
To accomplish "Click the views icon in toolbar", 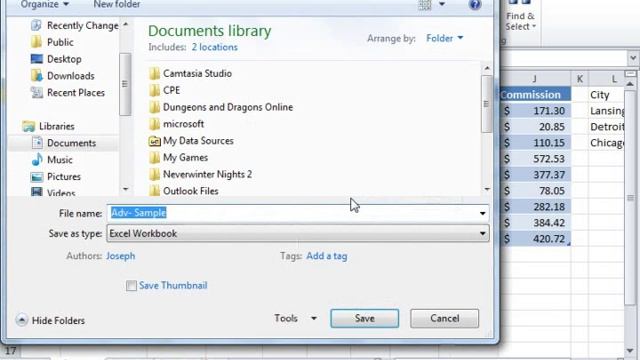I will 425,4.
